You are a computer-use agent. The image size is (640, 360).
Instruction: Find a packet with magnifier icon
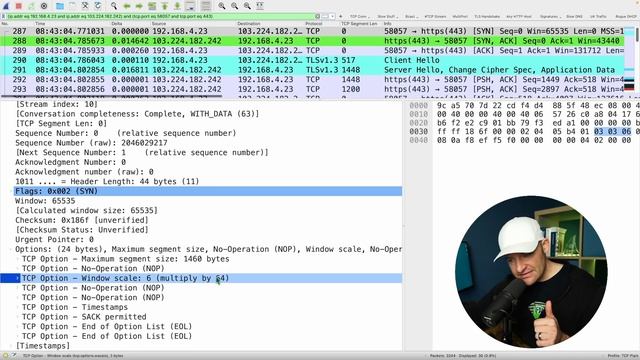pyautogui.click(x=114, y=6)
